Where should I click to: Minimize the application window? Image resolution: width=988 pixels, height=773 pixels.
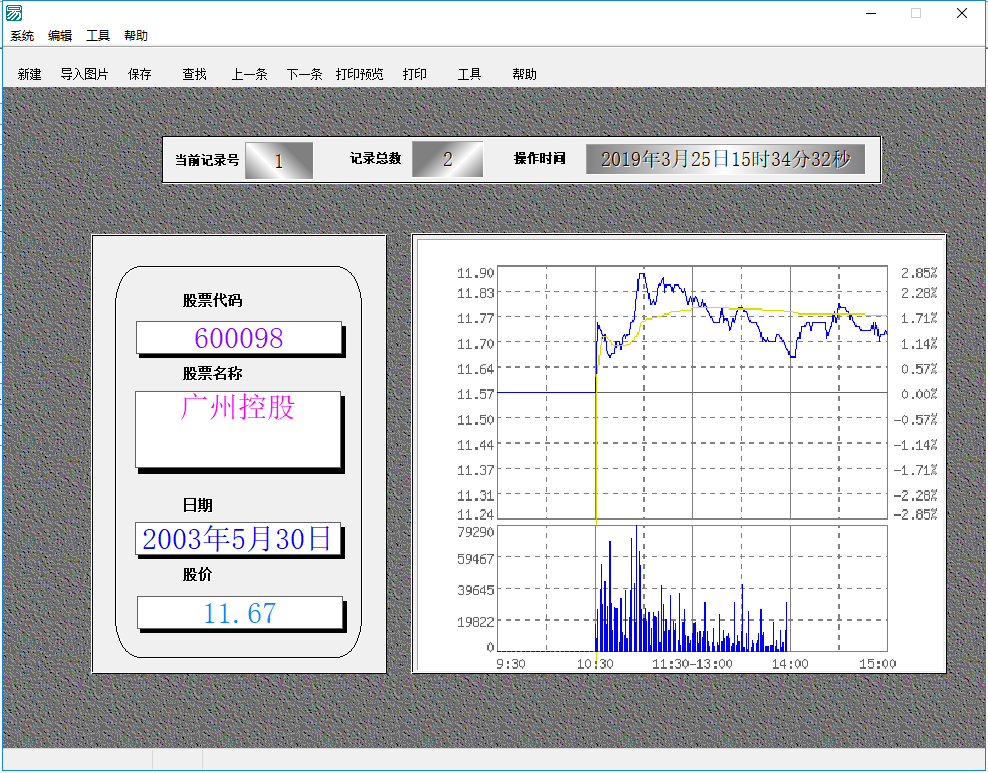click(871, 13)
